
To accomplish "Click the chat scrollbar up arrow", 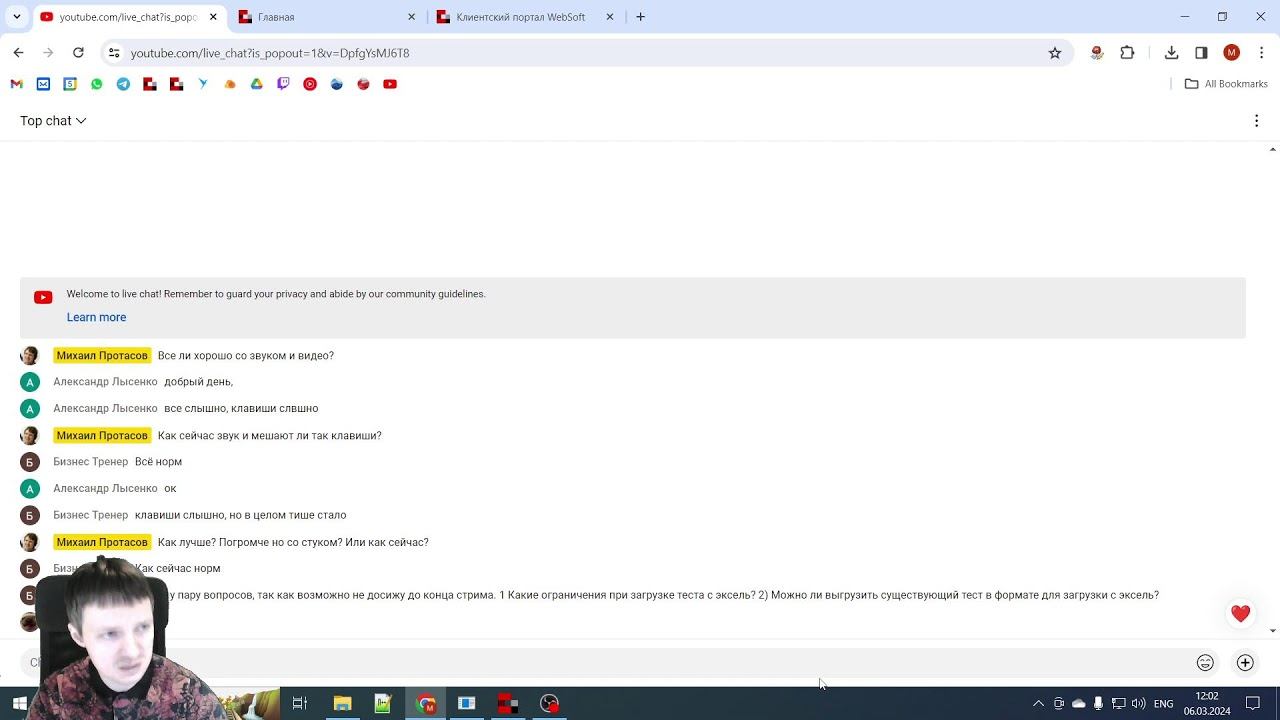I will coord(1272,149).
